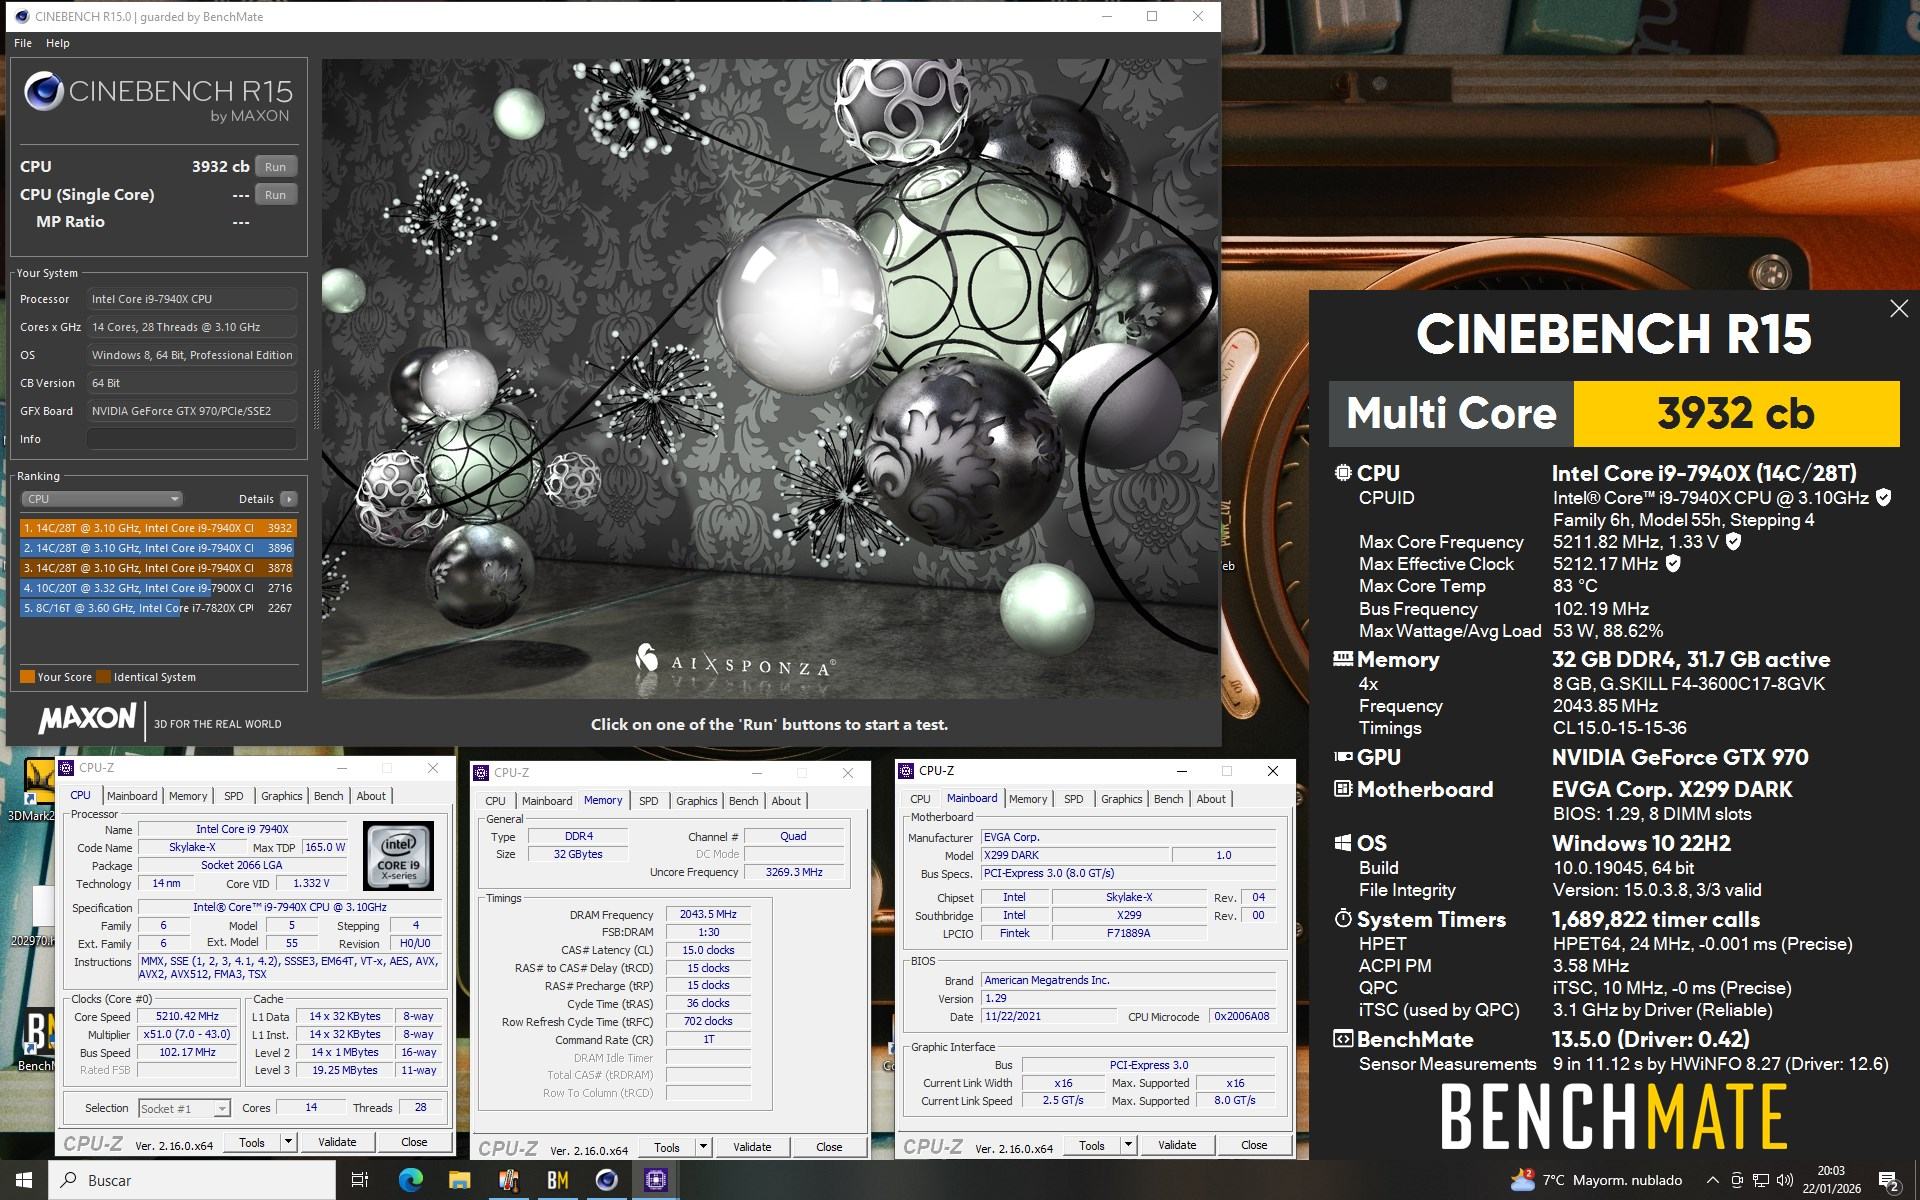Image resolution: width=1920 pixels, height=1200 pixels.
Task: Open File Explorer from taskbar
Action: [x=459, y=1180]
